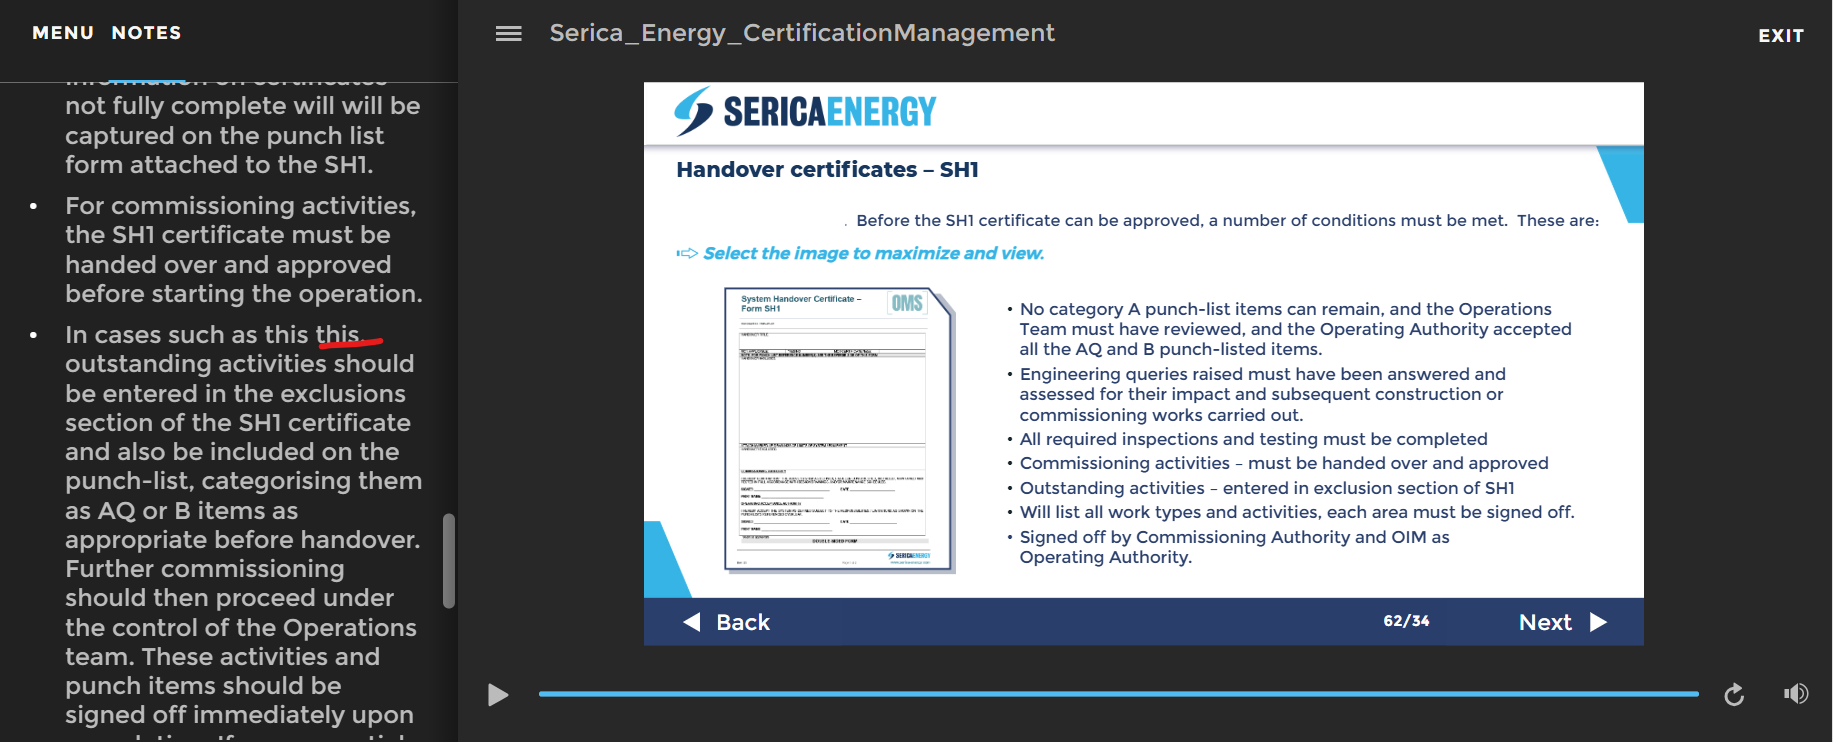
Task: Click the replay circular arrow icon
Action: pyautogui.click(x=1734, y=694)
